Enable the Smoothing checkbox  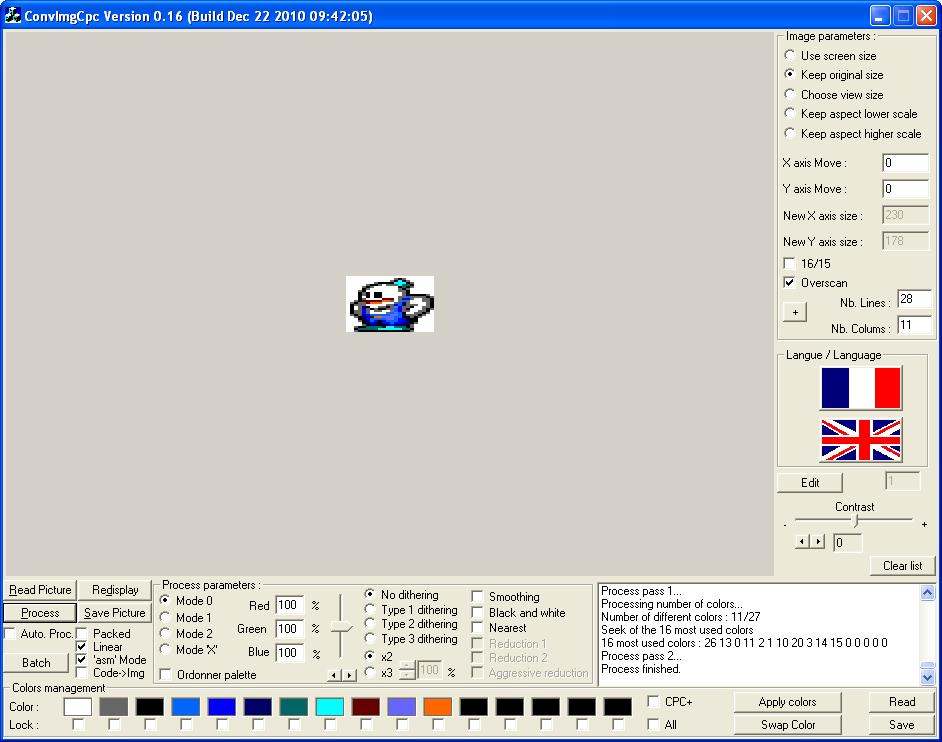(x=478, y=597)
